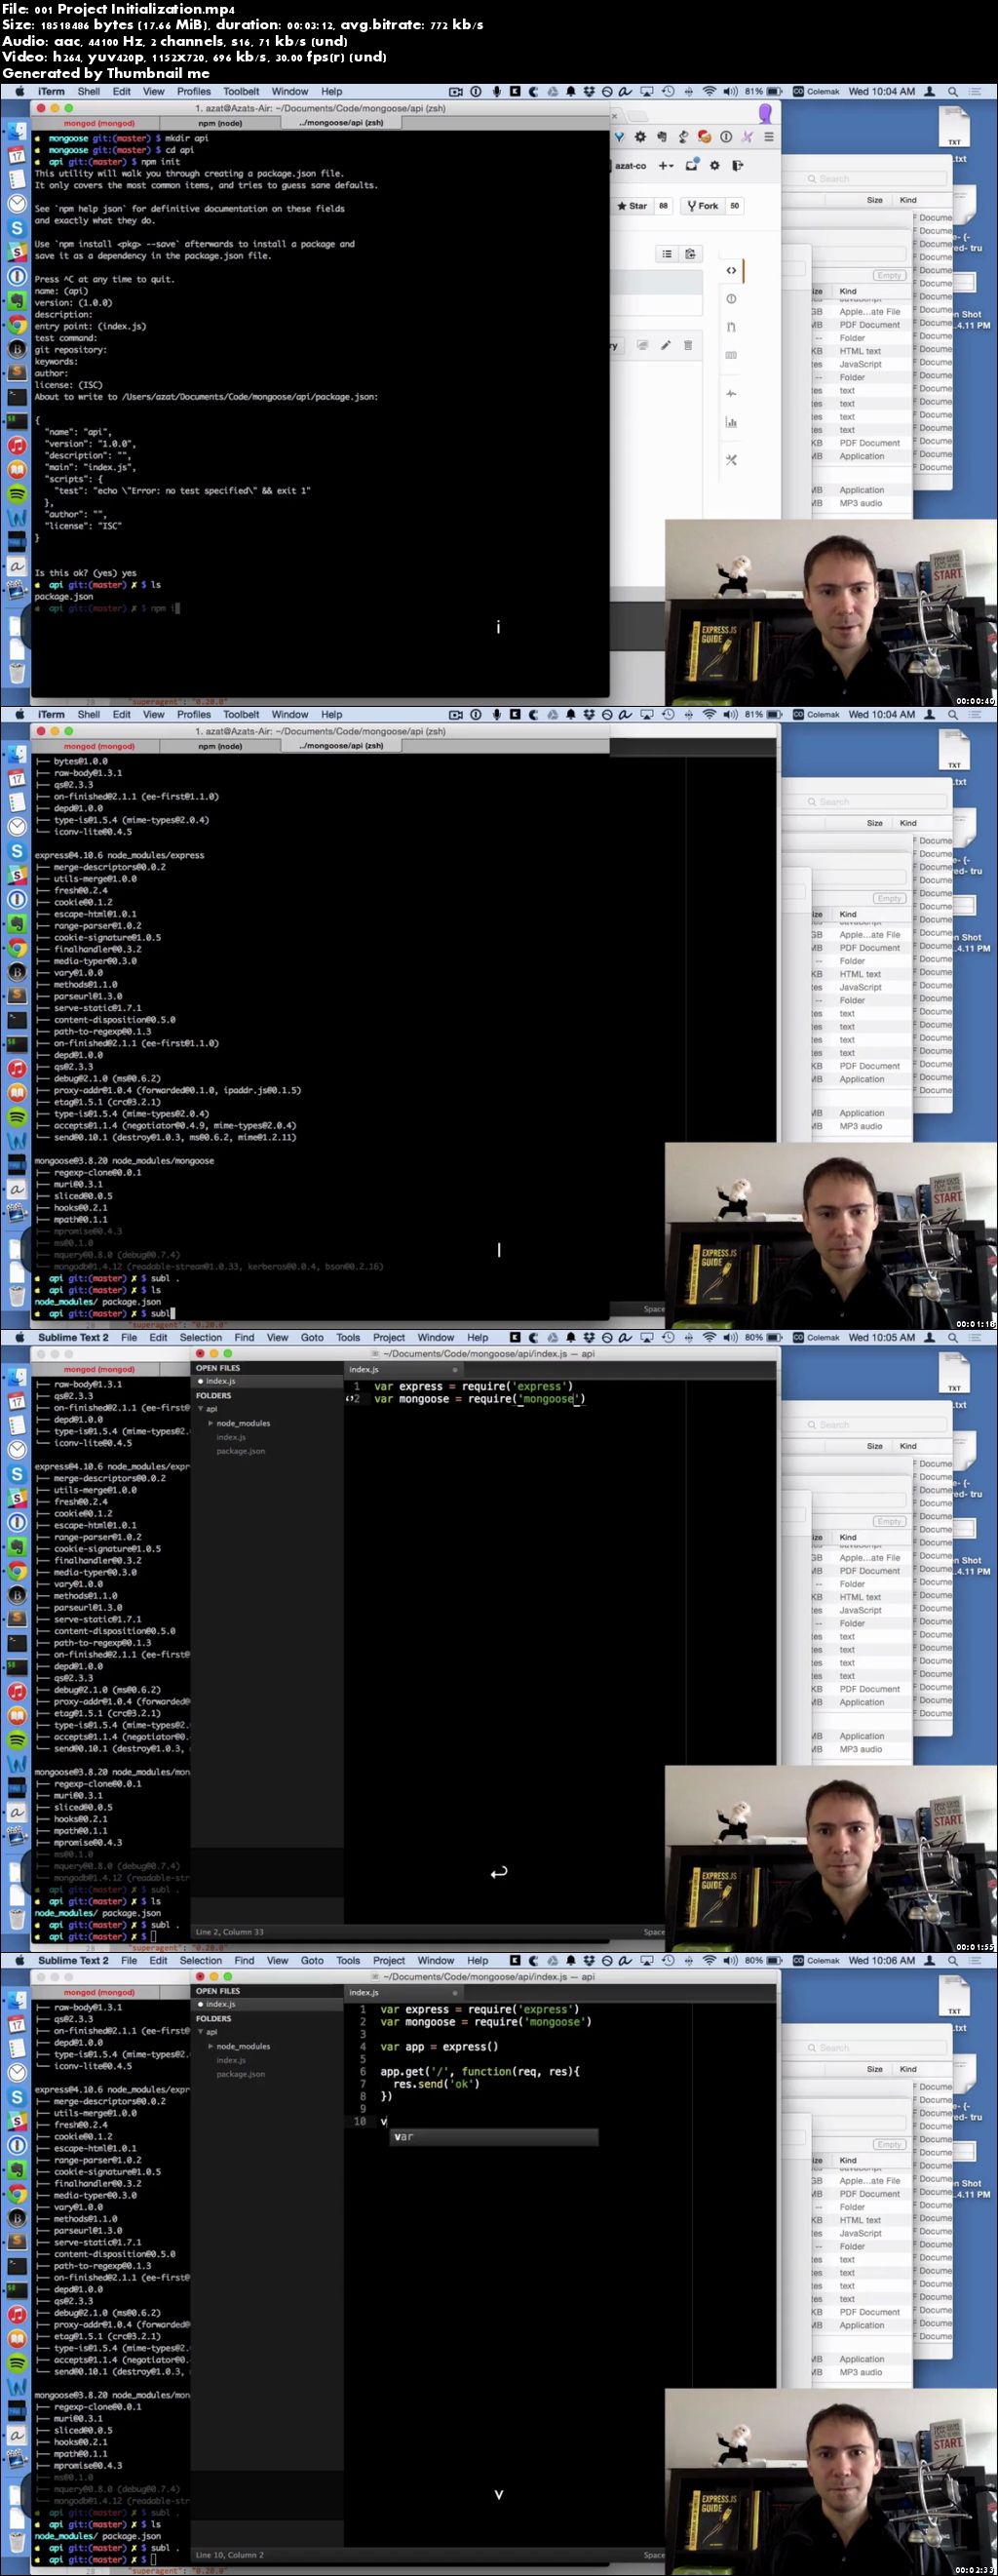998x2576 pixels.
Task: Open Goto menu in Sublime frame with var autocomplete
Action: pyautogui.click(x=312, y=1960)
